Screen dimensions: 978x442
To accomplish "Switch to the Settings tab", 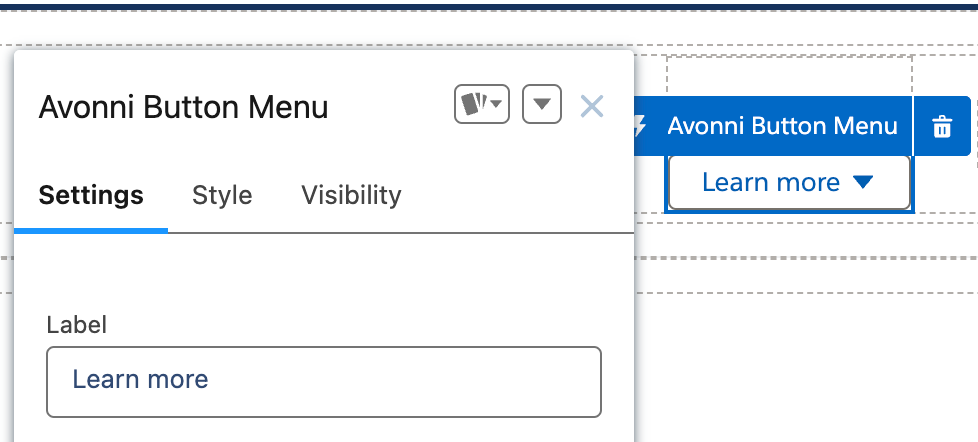I will (91, 195).
